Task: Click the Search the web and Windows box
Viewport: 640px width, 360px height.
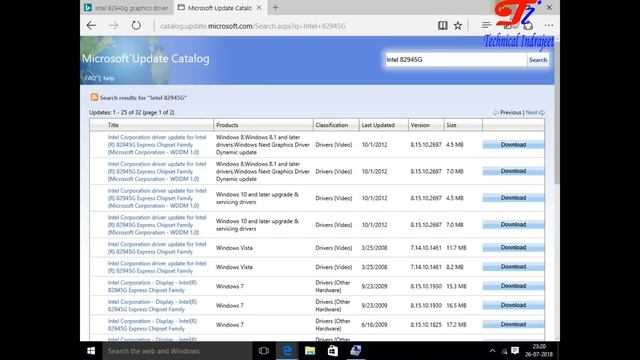Action: pos(177,351)
